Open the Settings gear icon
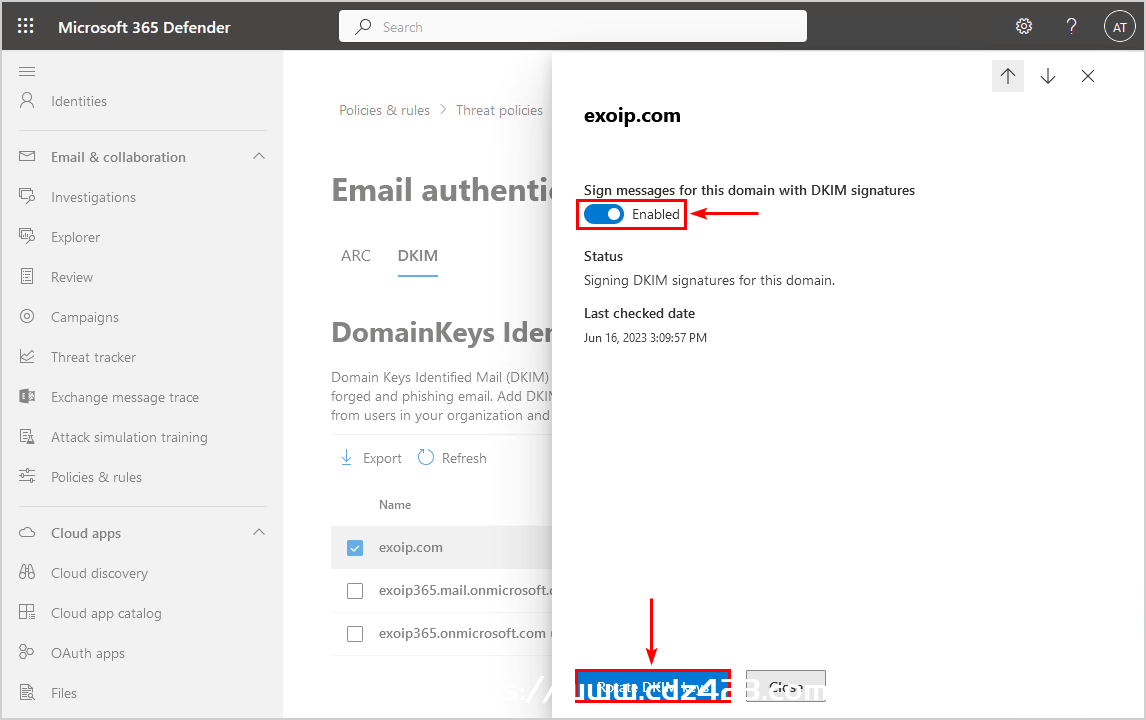Image resolution: width=1146 pixels, height=720 pixels. 1024,26
